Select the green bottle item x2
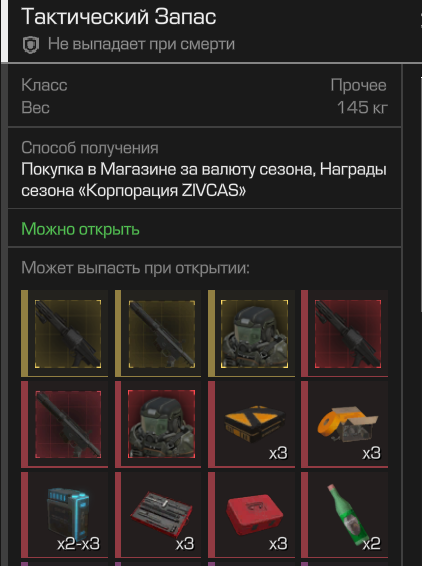Viewport: 422px width, 566px height. click(x=345, y=515)
